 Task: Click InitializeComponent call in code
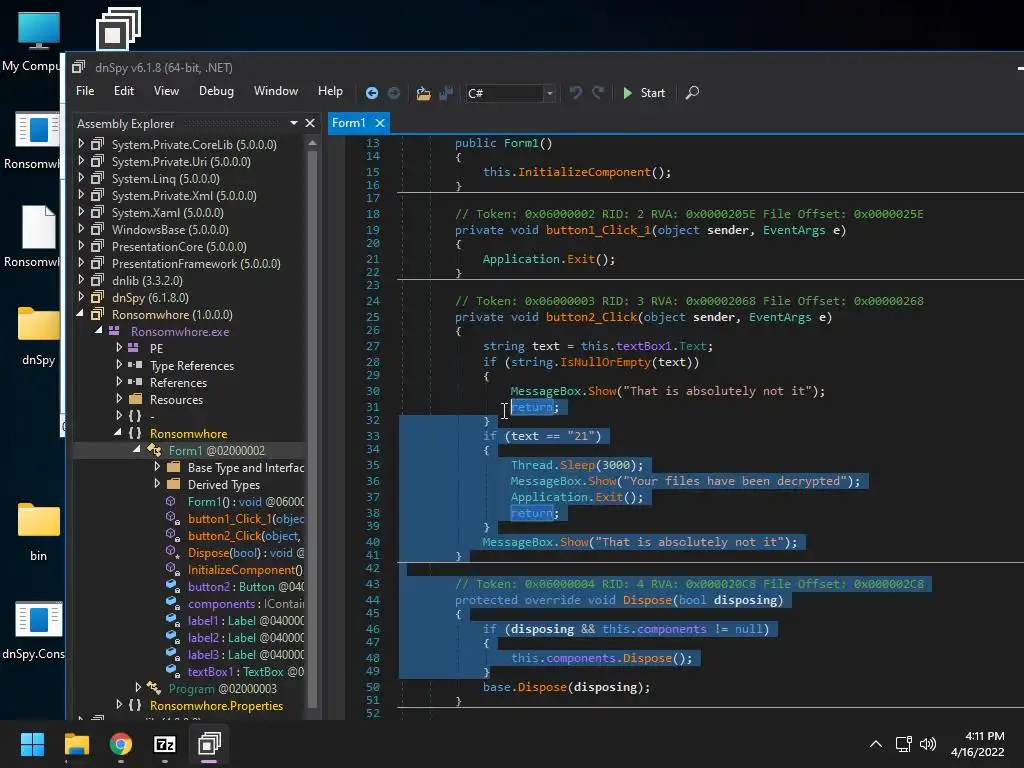[x=584, y=172]
